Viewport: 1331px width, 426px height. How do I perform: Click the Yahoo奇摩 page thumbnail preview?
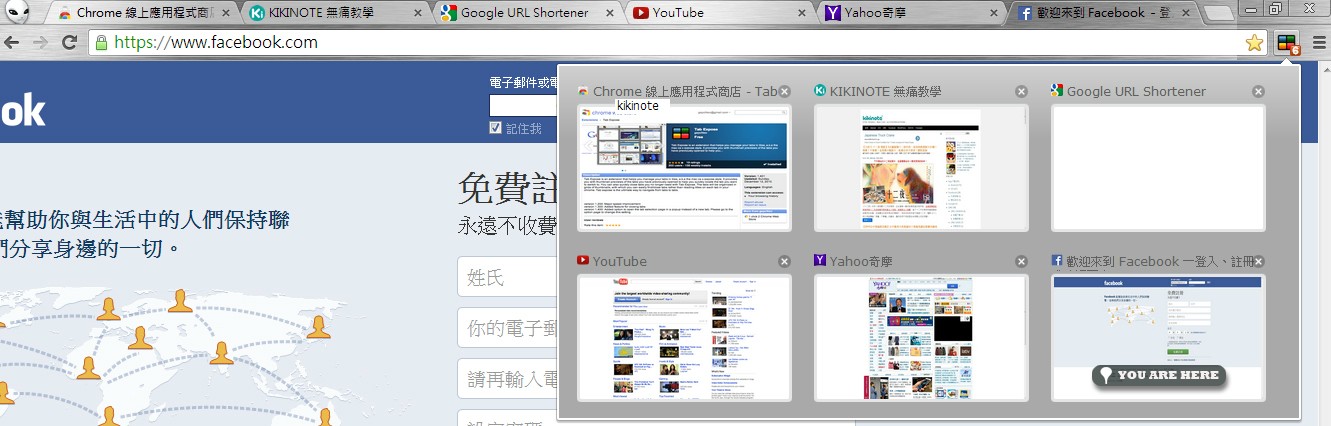921,338
